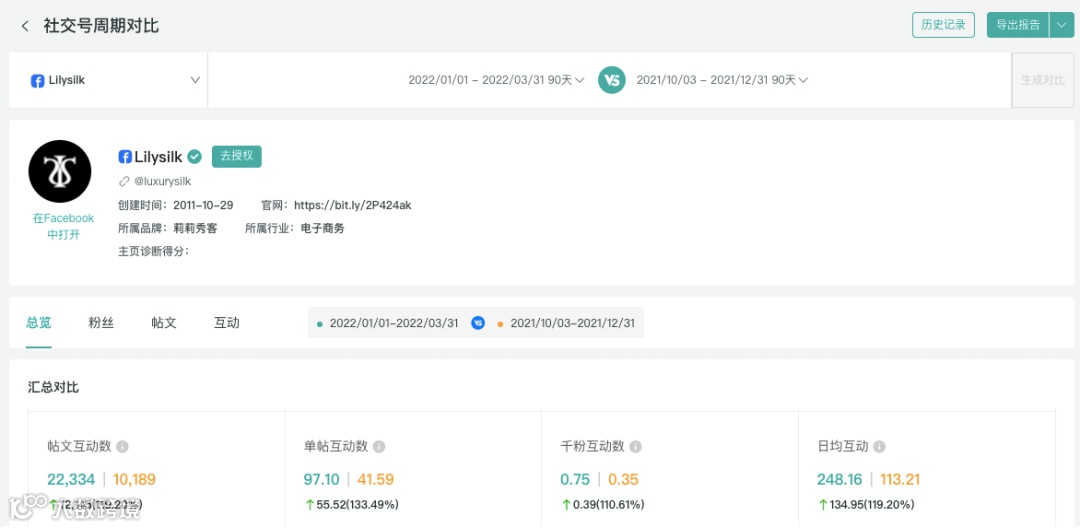Click the @luxurysilk handle text
Image resolution: width=1080 pixels, height=528 pixels.
click(x=163, y=182)
